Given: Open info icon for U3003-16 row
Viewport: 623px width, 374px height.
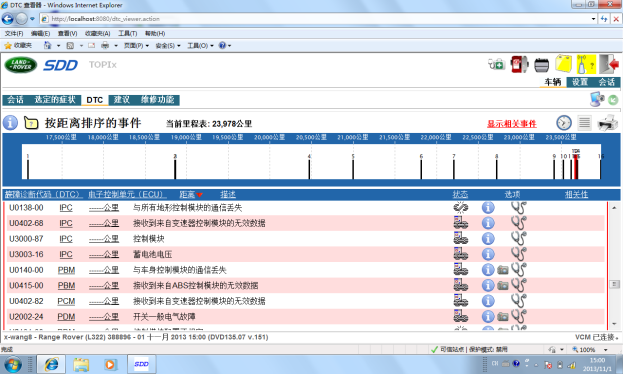Looking at the screenshot, I should point(488,254).
